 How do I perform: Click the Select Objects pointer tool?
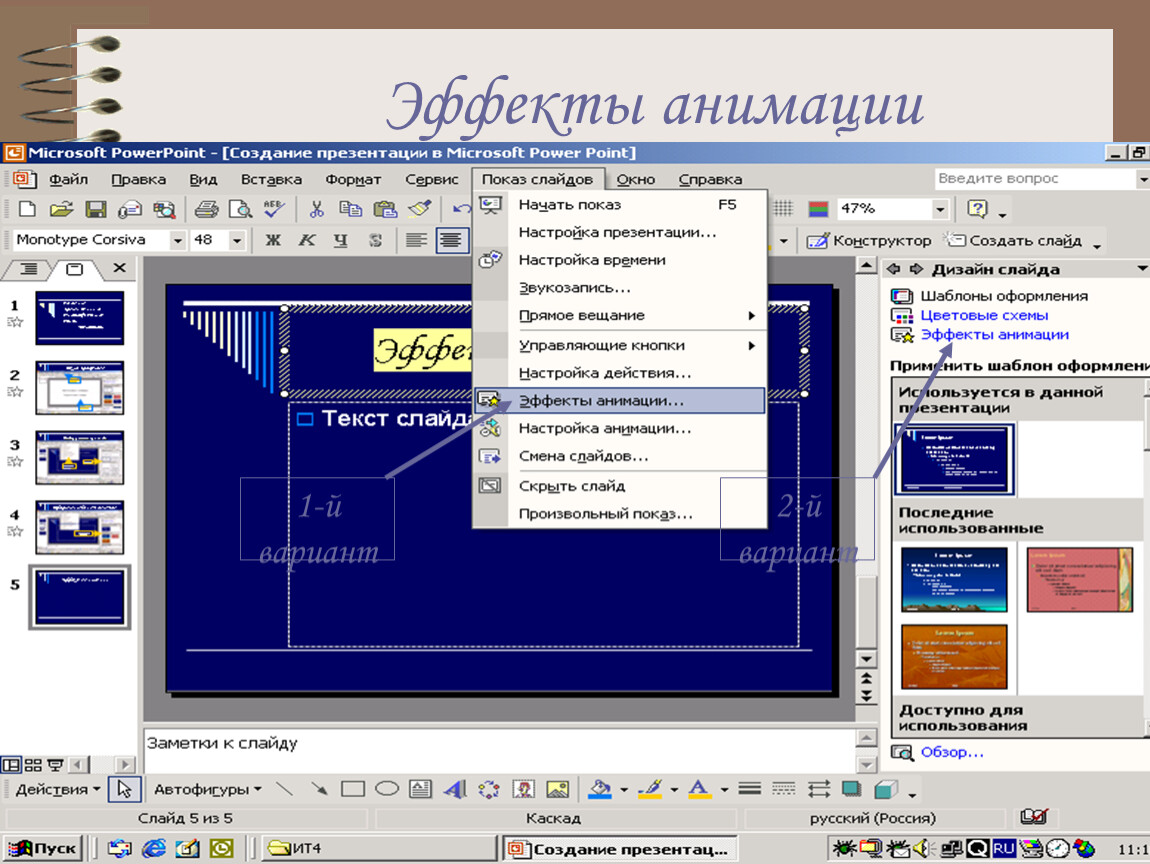[x=124, y=789]
